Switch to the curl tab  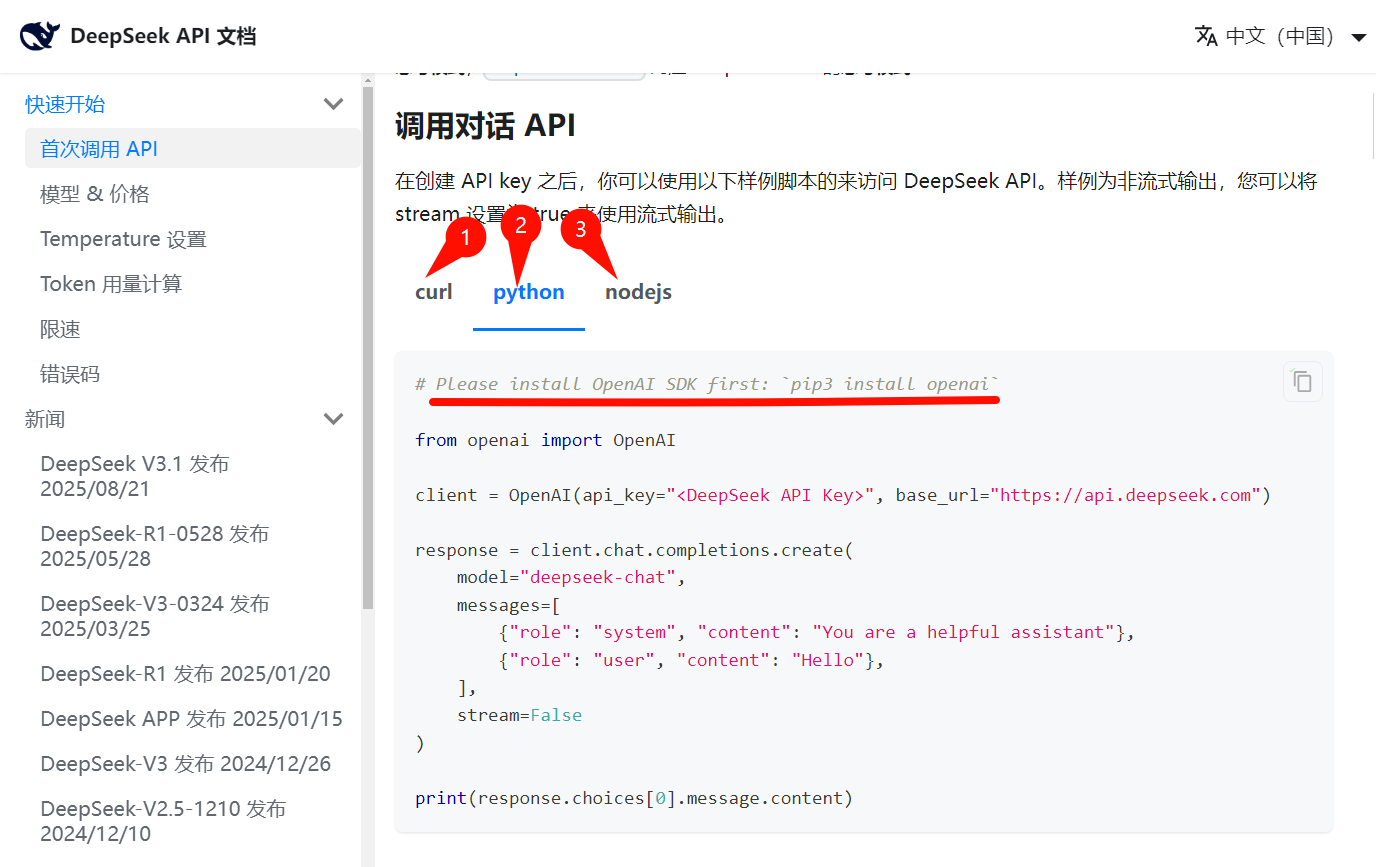pos(434,292)
